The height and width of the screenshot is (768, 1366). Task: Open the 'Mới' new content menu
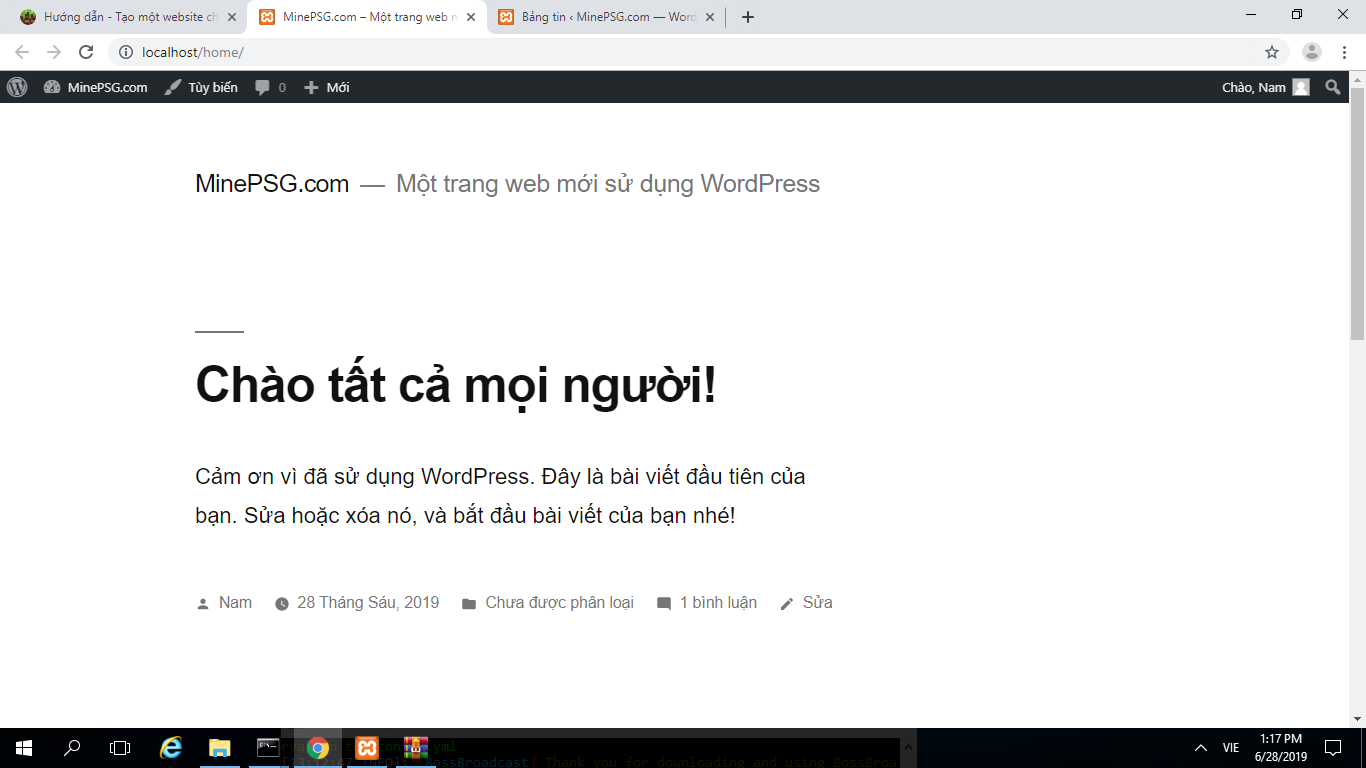pos(326,87)
